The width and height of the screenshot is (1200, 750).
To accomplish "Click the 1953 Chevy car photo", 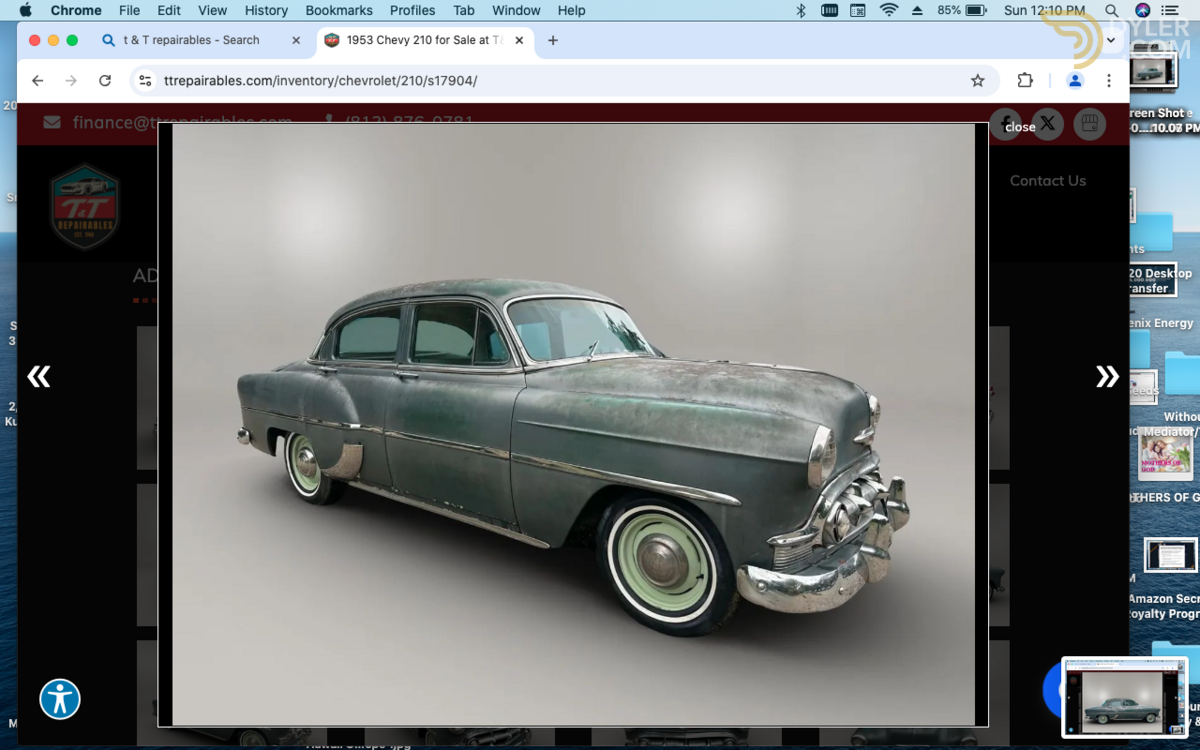I will click(574, 424).
